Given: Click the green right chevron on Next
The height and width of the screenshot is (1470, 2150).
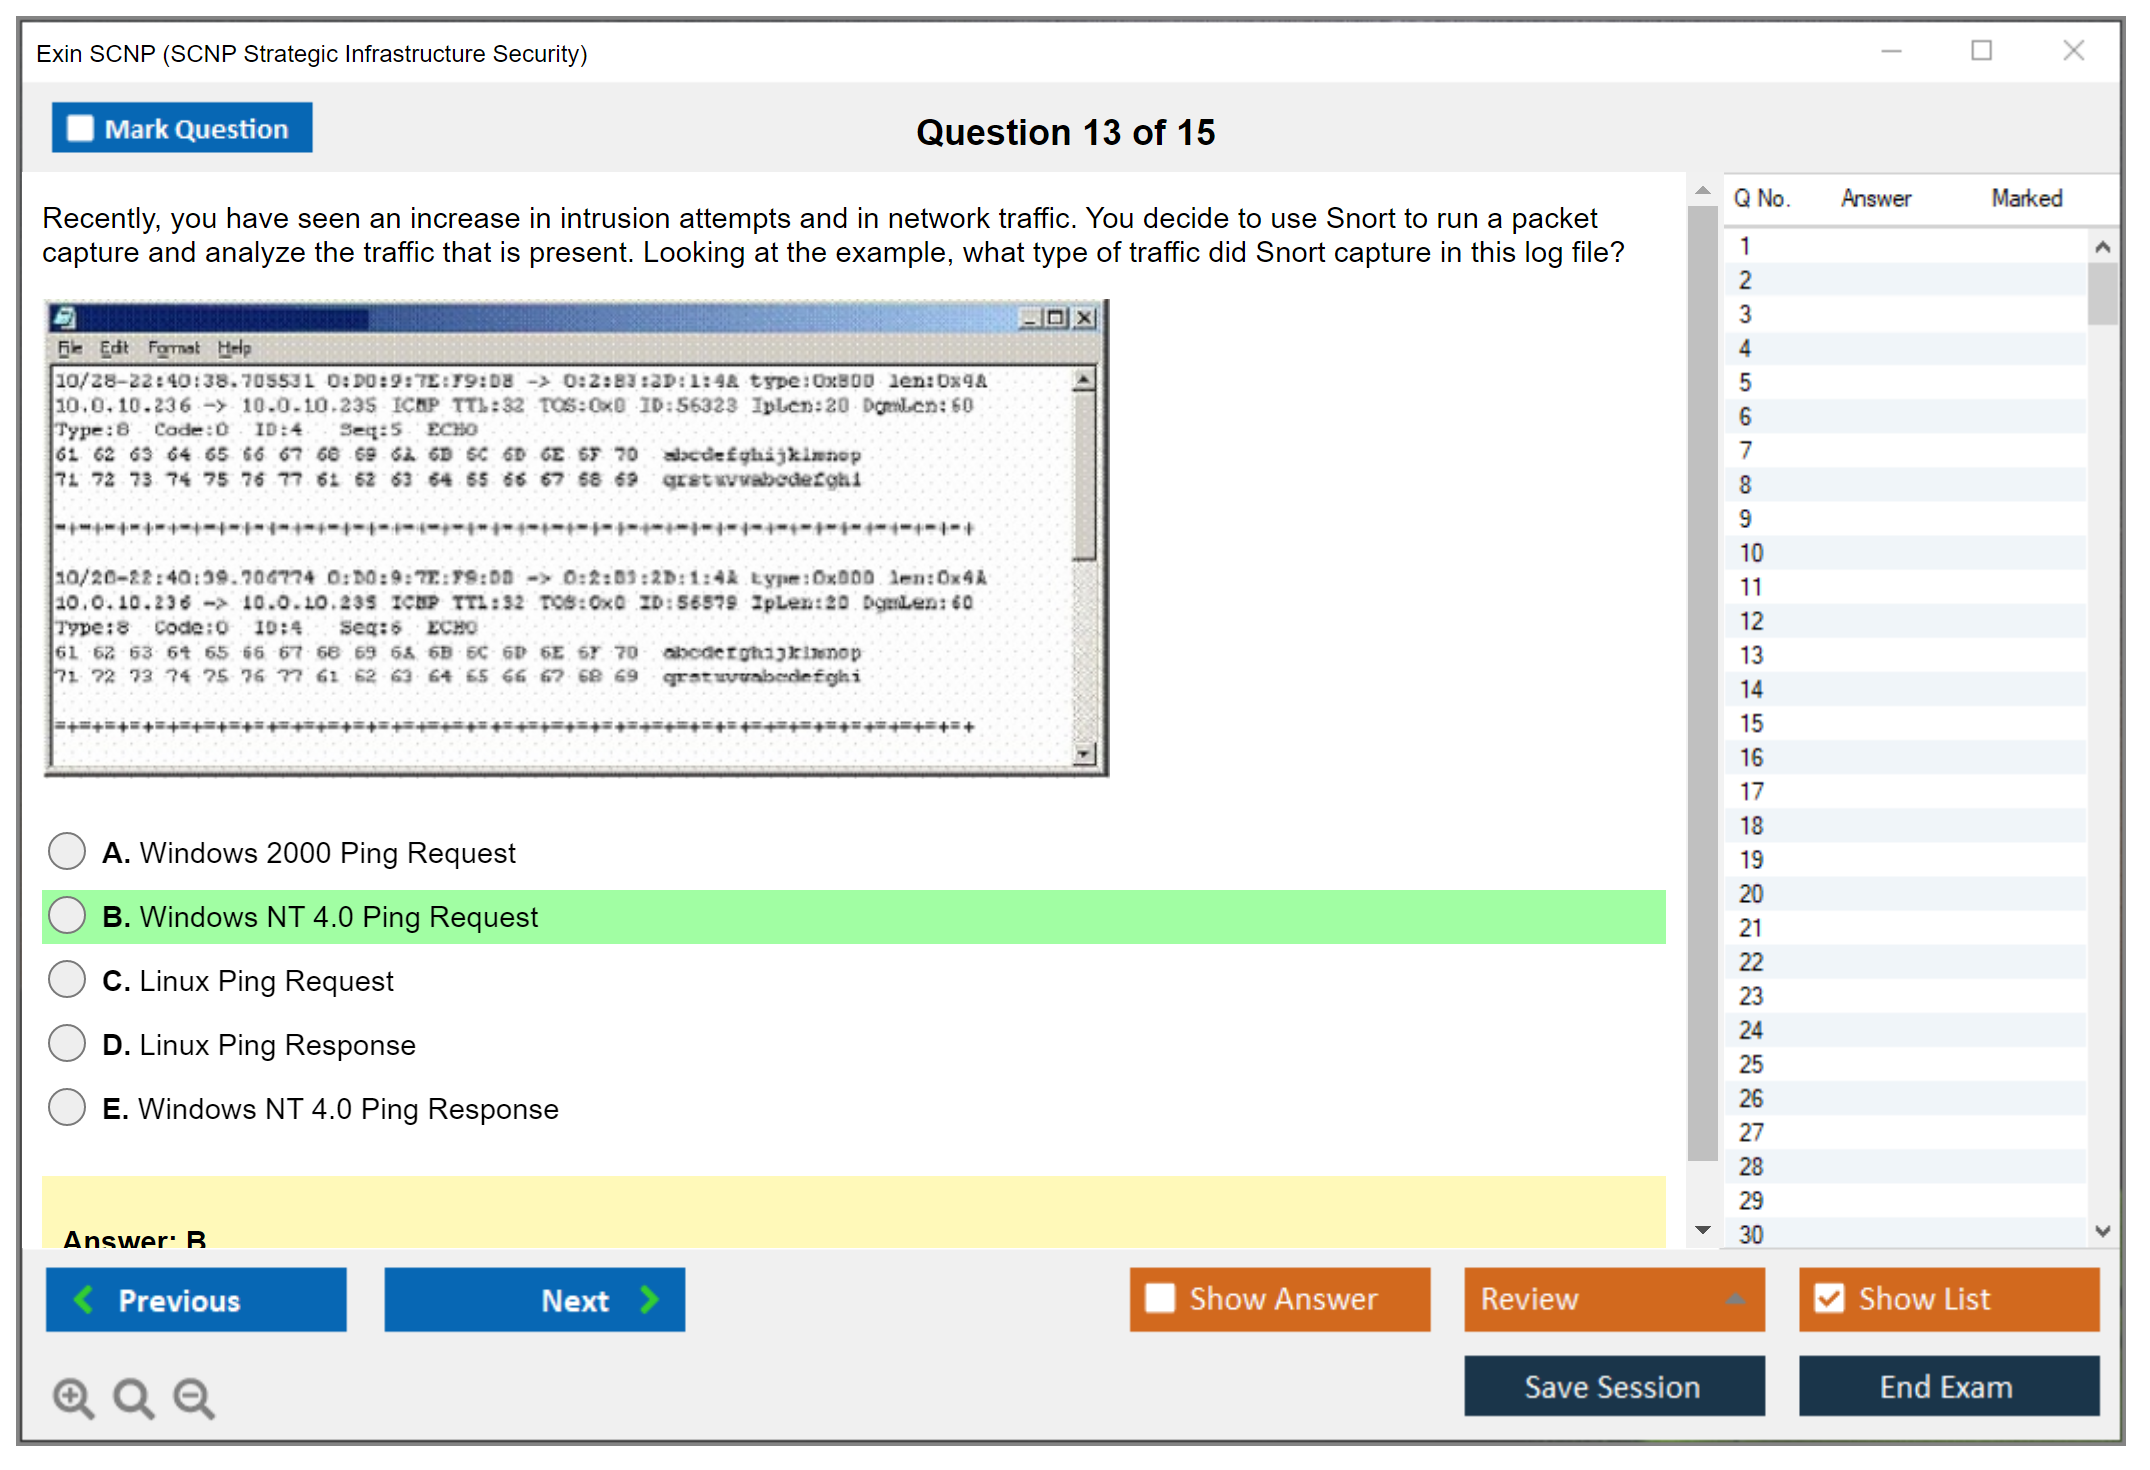Looking at the screenshot, I should point(649,1299).
